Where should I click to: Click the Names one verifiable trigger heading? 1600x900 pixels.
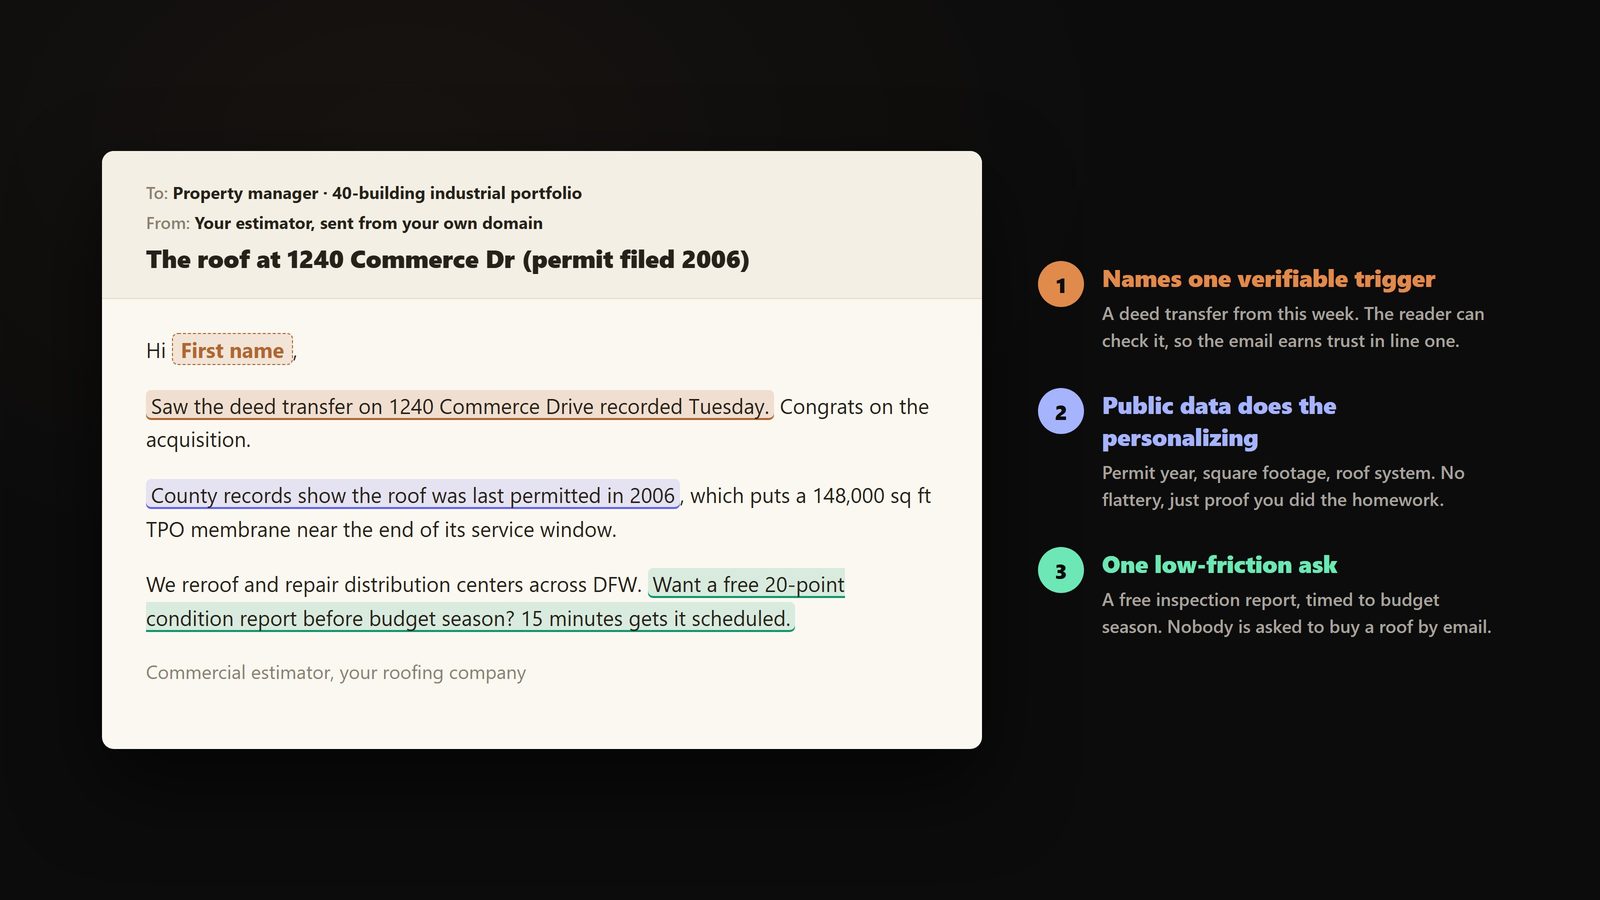click(x=1268, y=279)
